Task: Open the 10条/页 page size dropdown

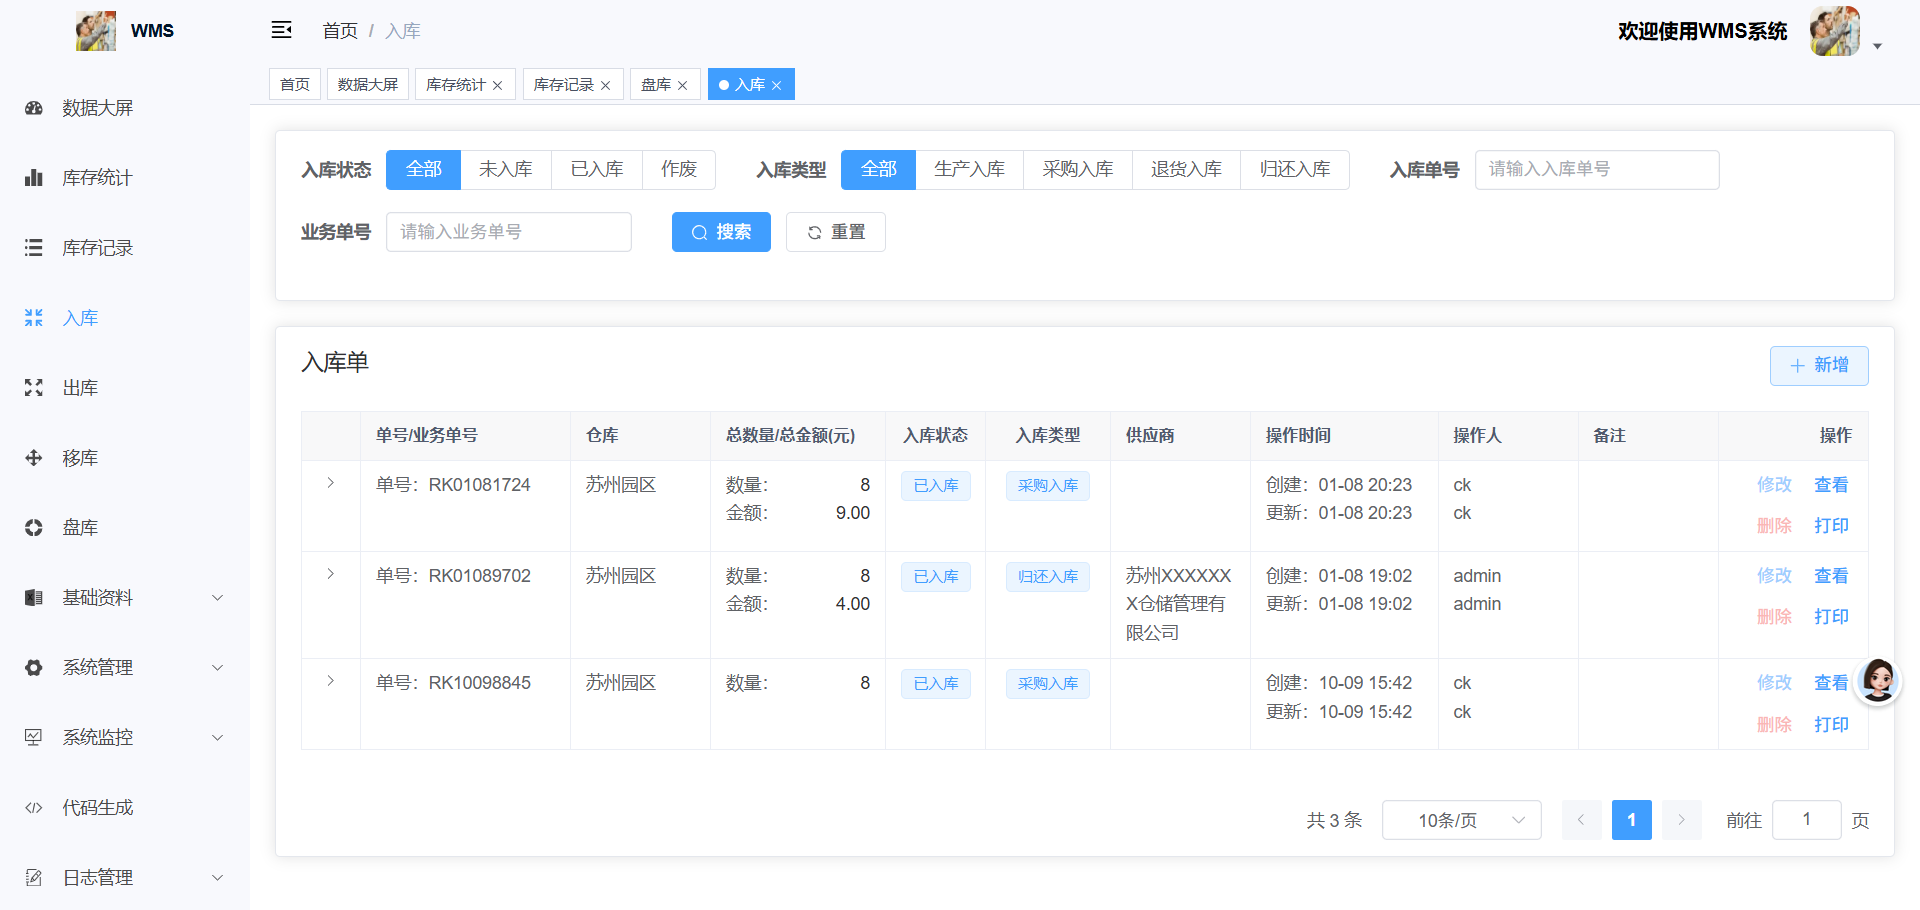Action: (1461, 819)
